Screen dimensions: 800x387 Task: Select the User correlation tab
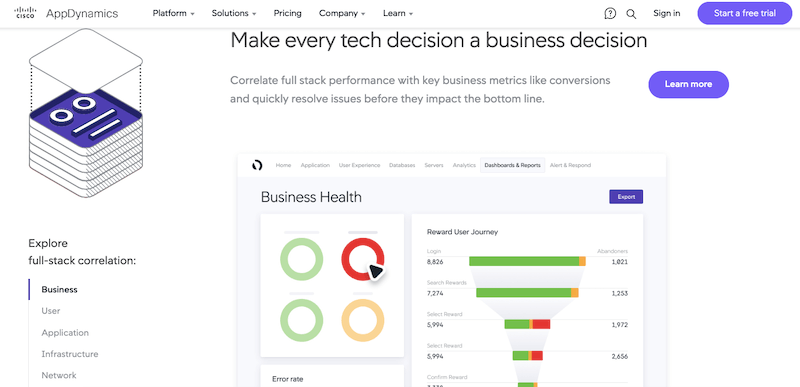click(51, 311)
